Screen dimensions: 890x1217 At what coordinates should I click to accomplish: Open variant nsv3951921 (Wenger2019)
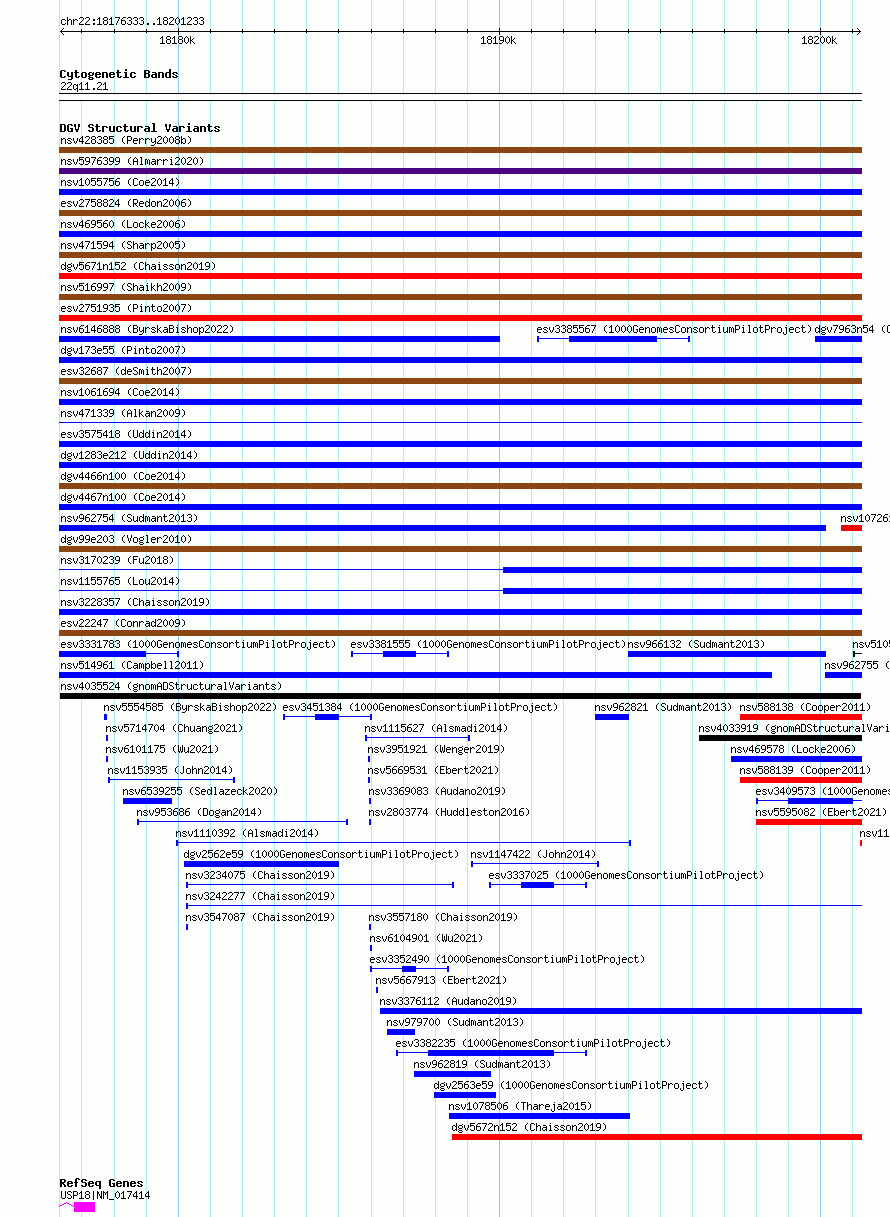436,749
